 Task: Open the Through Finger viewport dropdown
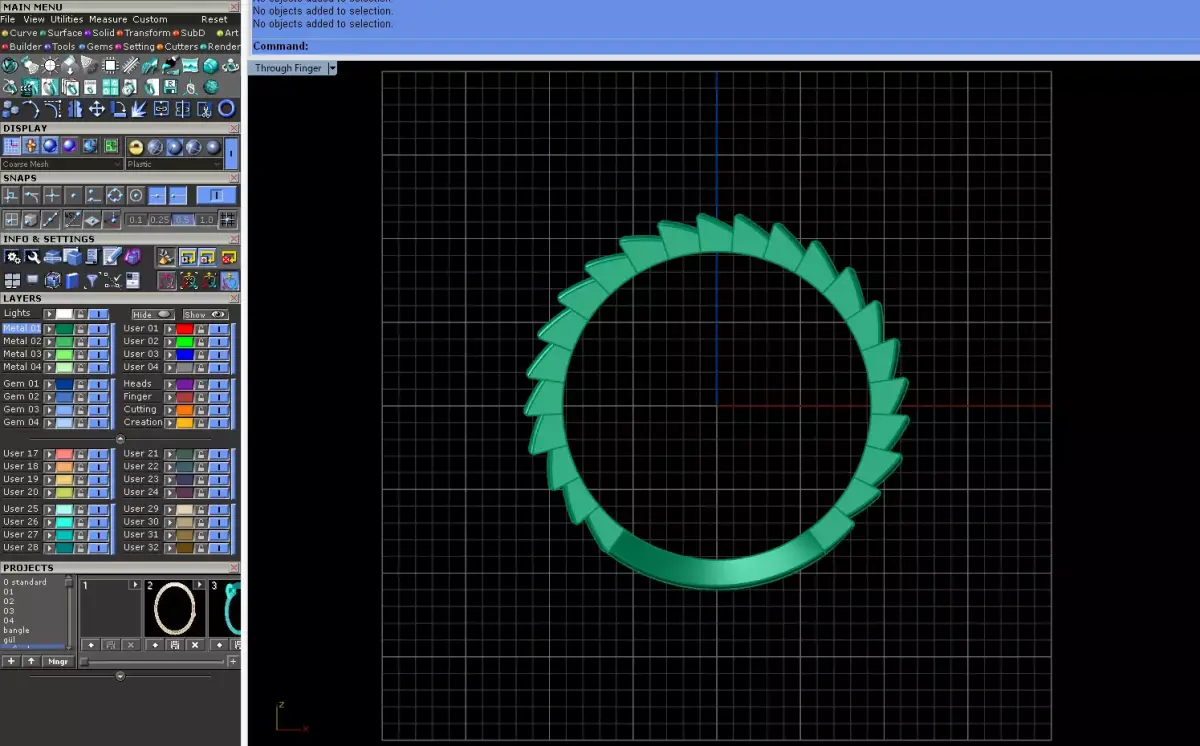(x=332, y=68)
